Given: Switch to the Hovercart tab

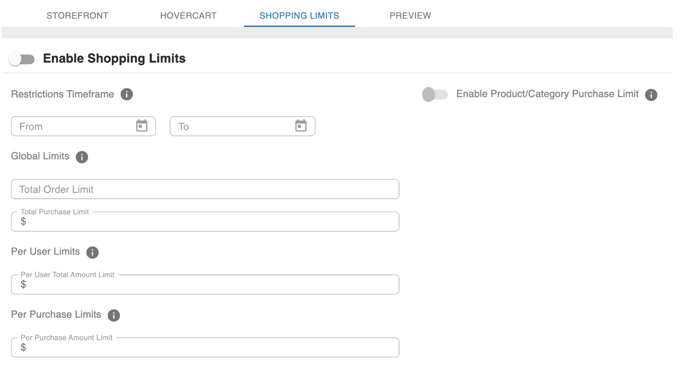Looking at the screenshot, I should 188,16.
